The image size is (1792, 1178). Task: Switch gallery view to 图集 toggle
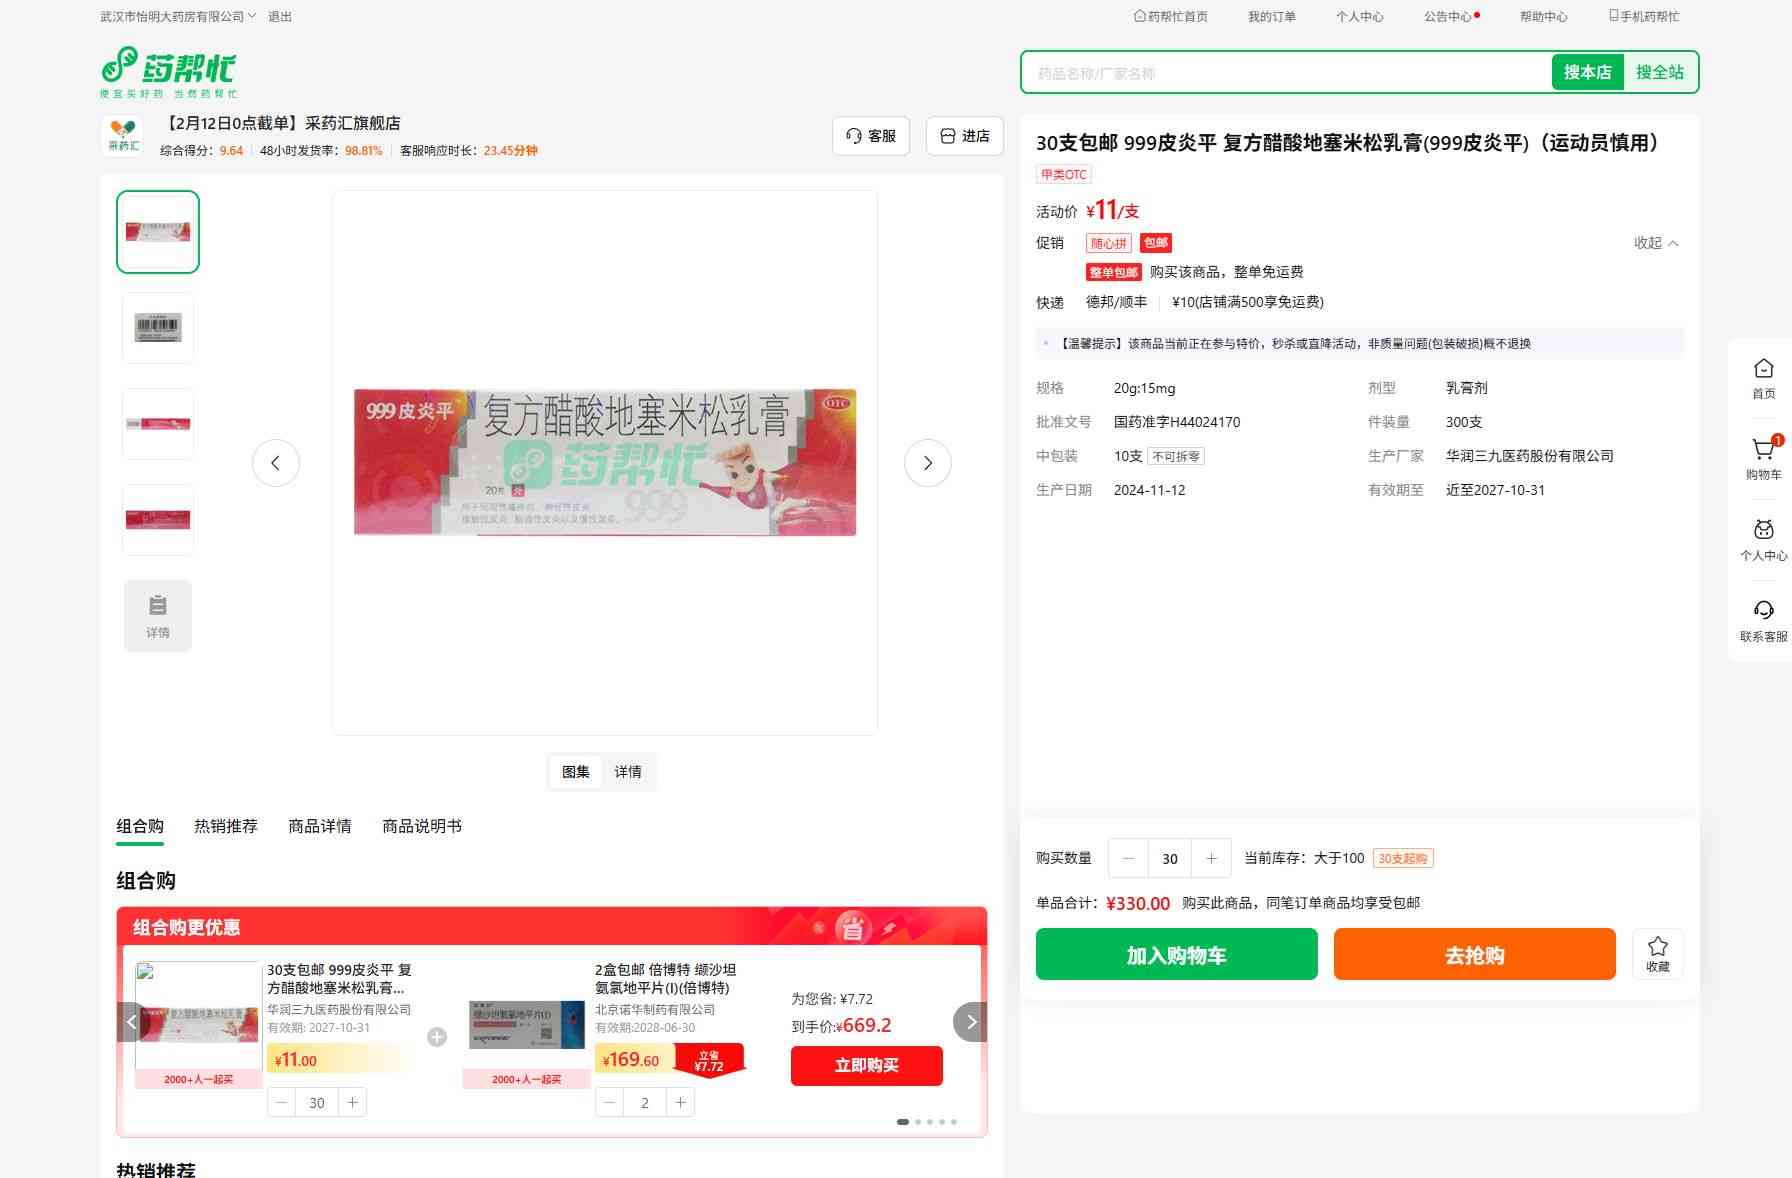[x=575, y=772]
